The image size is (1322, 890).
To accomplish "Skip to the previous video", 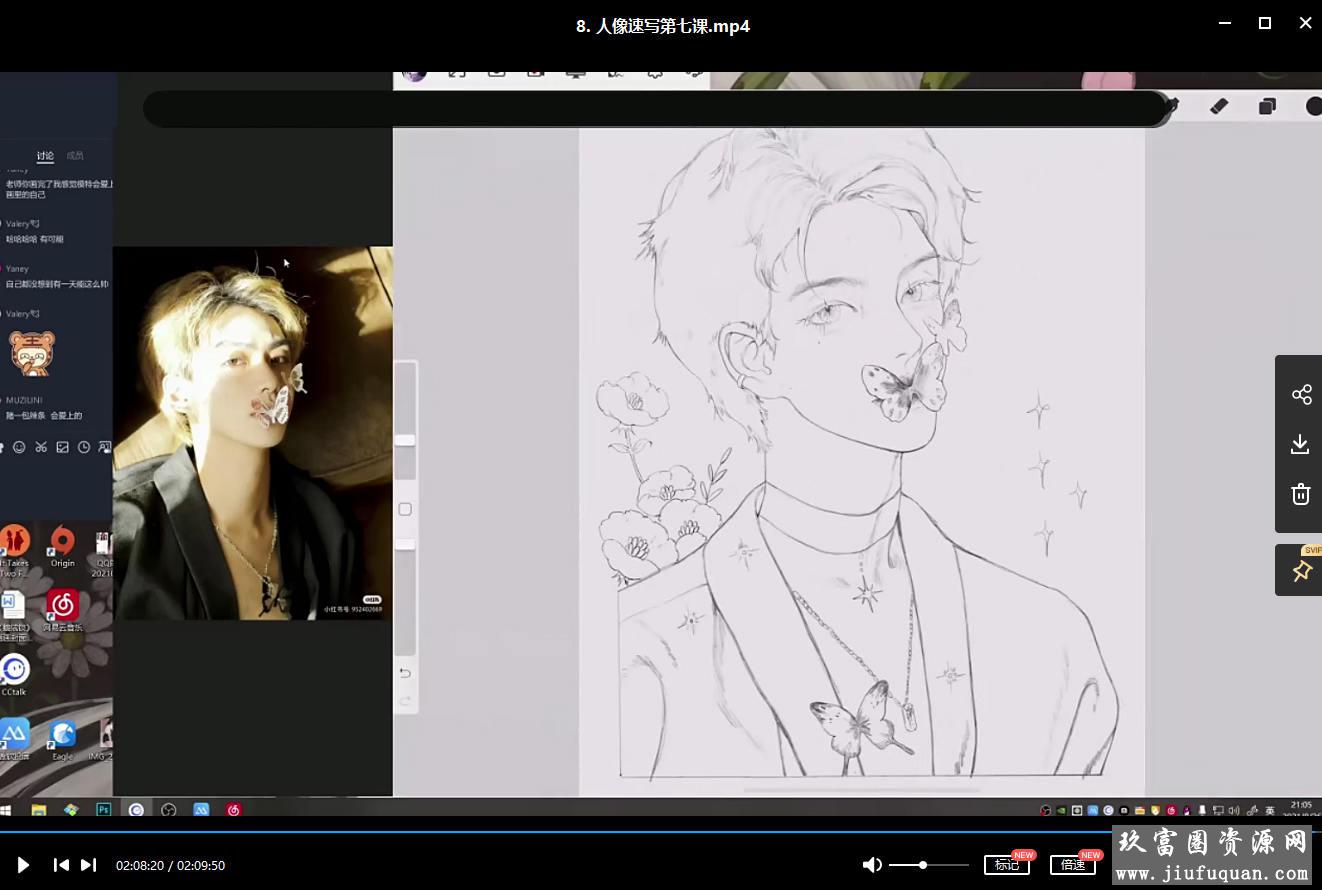I will coord(61,865).
